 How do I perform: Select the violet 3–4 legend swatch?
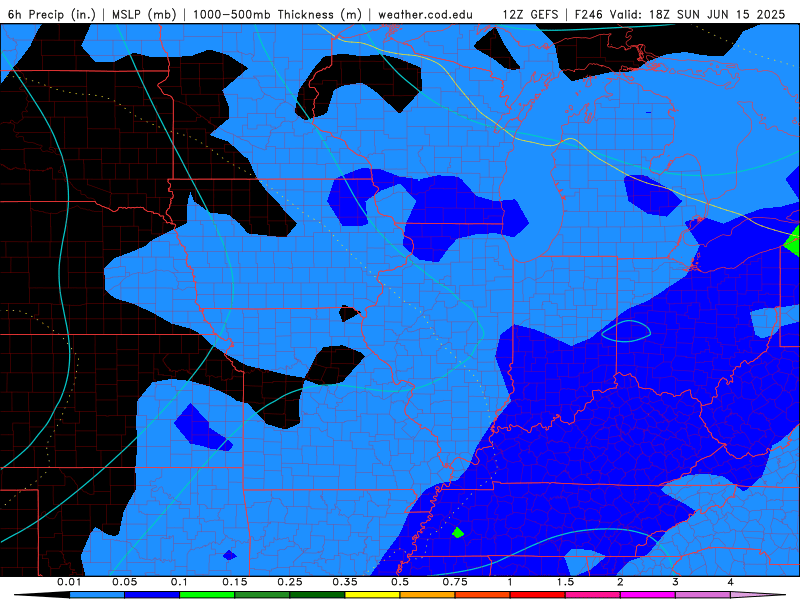[x=703, y=595]
